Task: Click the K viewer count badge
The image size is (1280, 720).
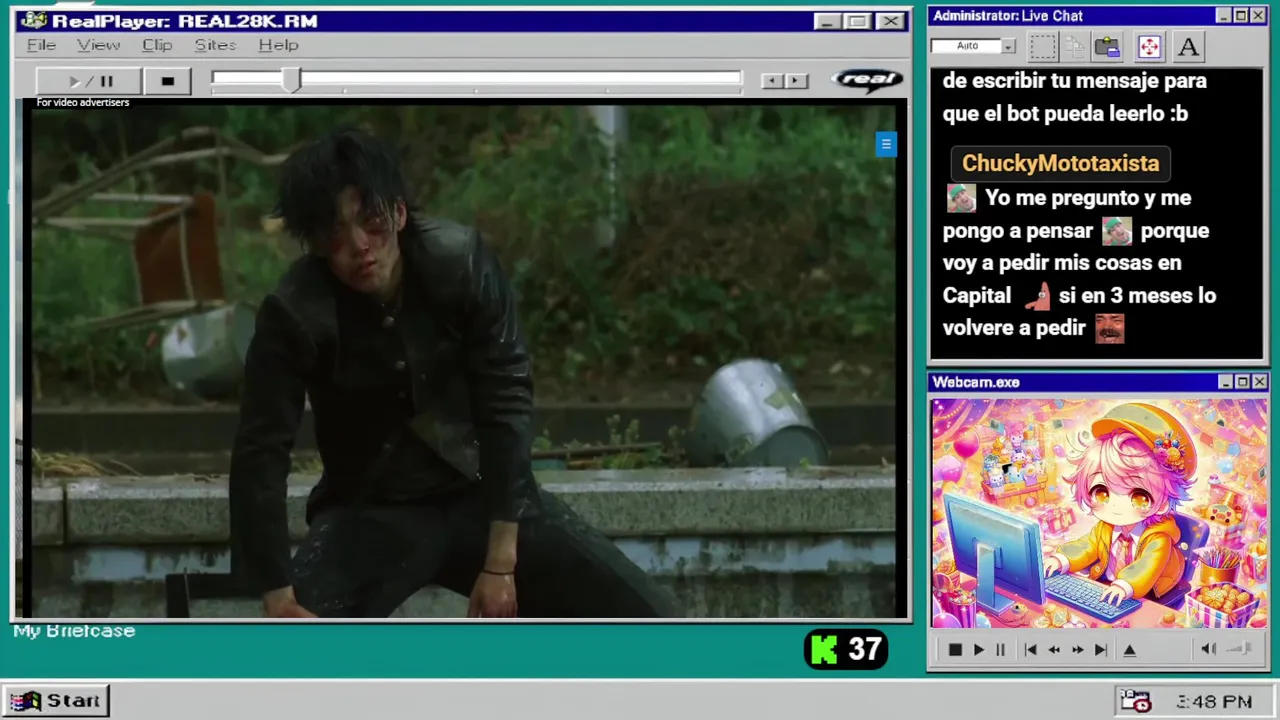Action: click(846, 650)
